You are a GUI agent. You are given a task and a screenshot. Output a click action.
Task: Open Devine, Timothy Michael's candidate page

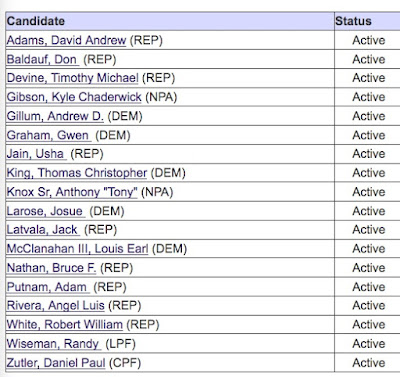pos(72,78)
